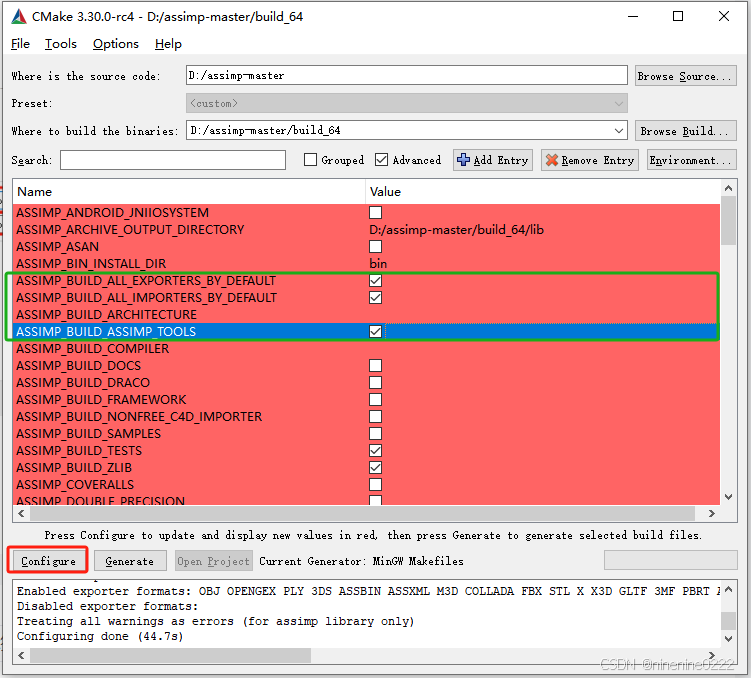The height and width of the screenshot is (678, 751).
Task: Click 'Disabled exporter formats:' log line
Action: pyautogui.click(x=107, y=606)
